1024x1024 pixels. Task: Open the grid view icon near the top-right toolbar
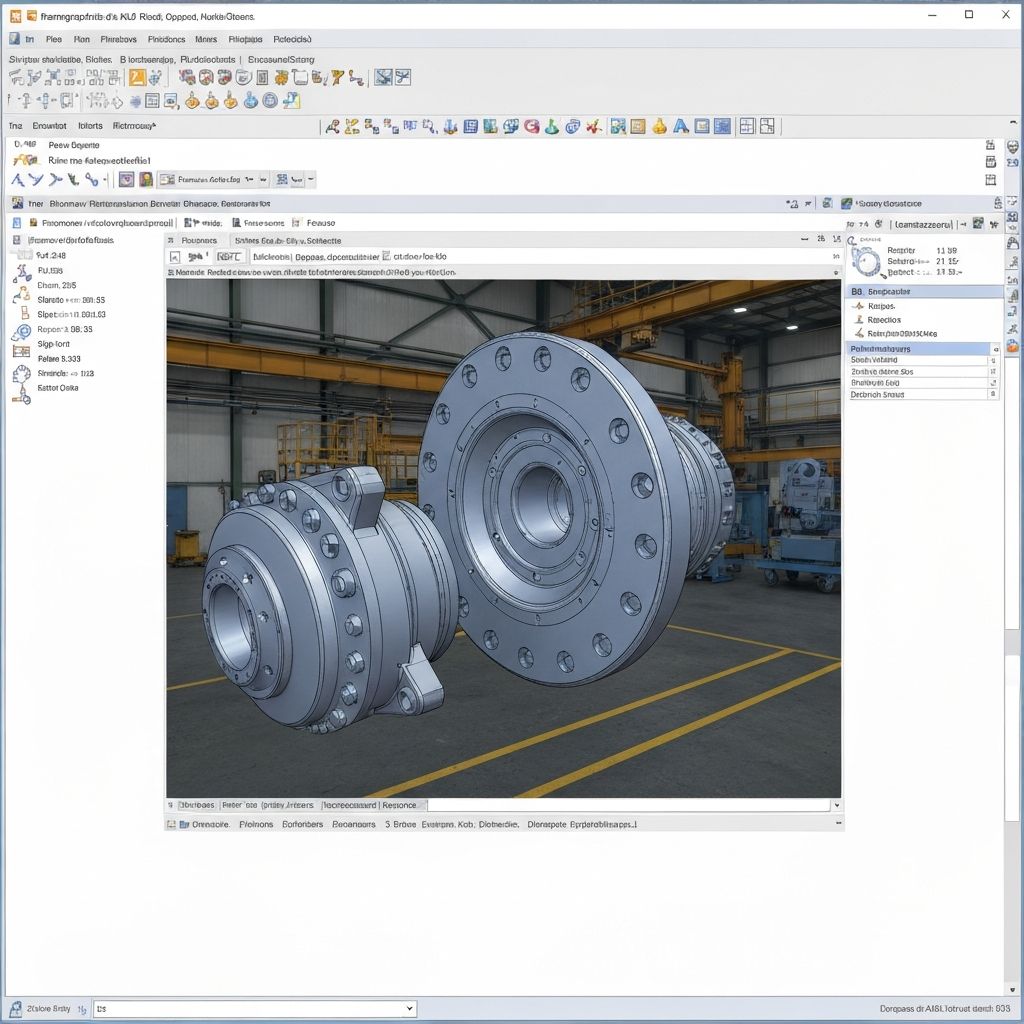[x=748, y=127]
